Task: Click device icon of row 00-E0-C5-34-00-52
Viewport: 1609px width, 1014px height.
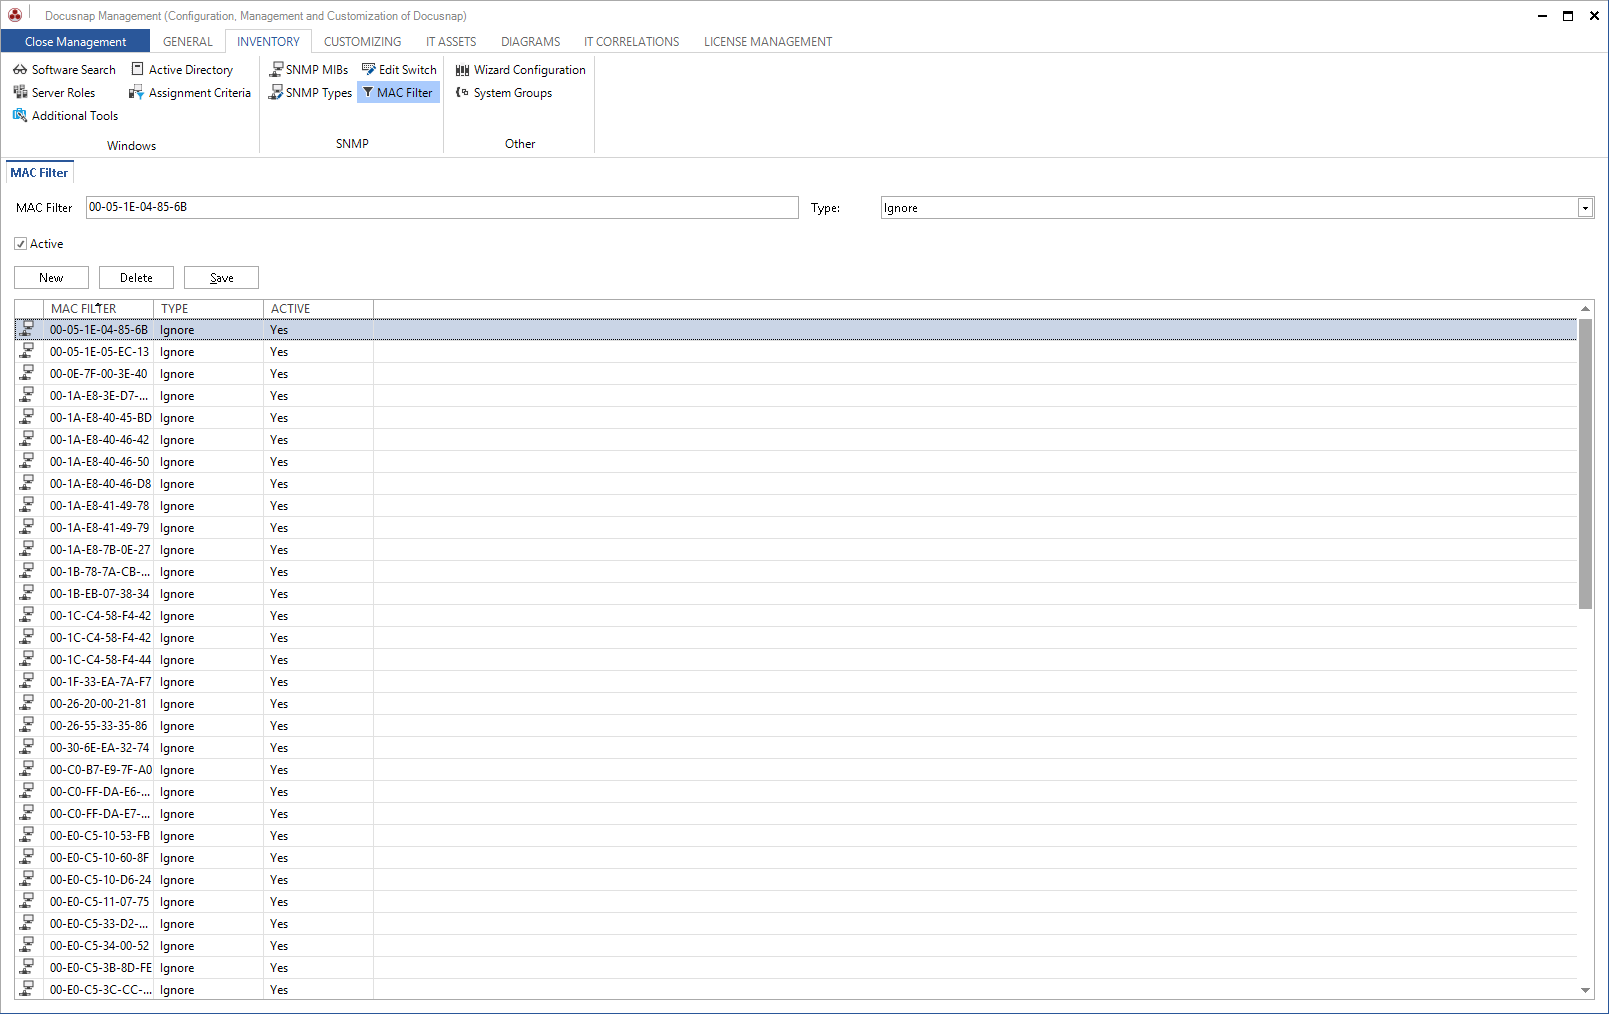Action: [28, 945]
